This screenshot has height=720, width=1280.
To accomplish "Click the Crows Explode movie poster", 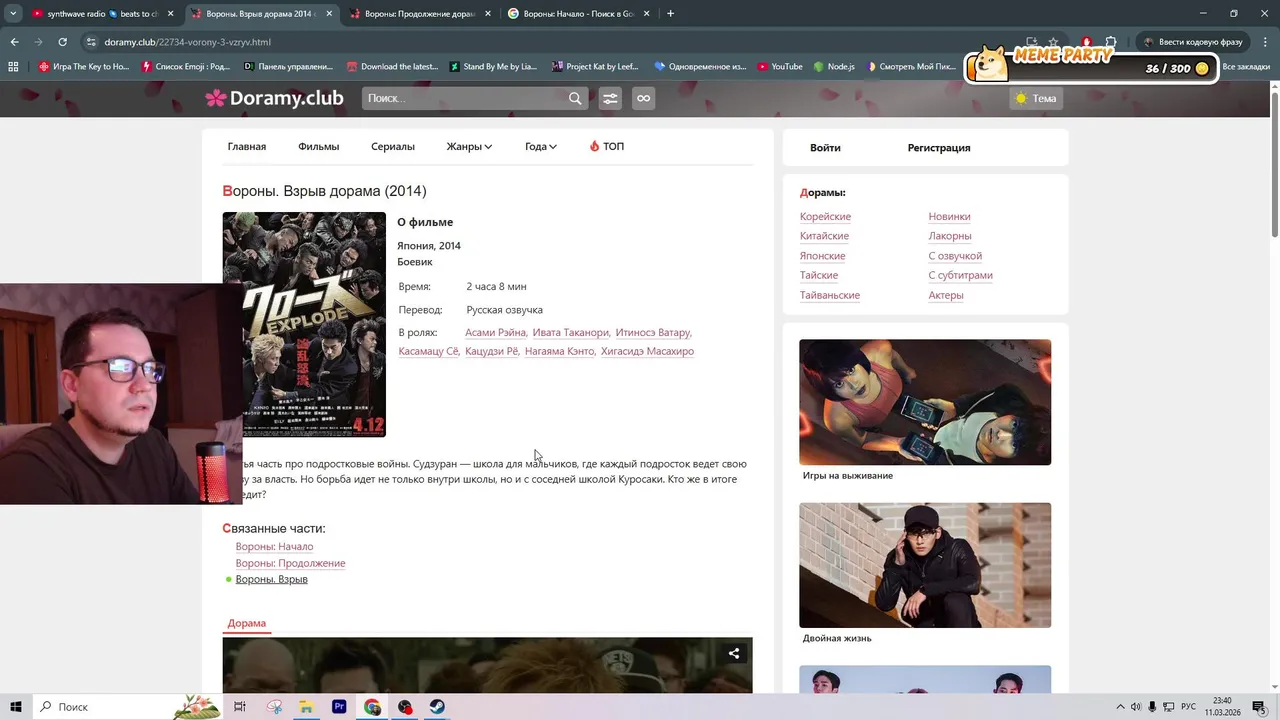I will point(304,324).
